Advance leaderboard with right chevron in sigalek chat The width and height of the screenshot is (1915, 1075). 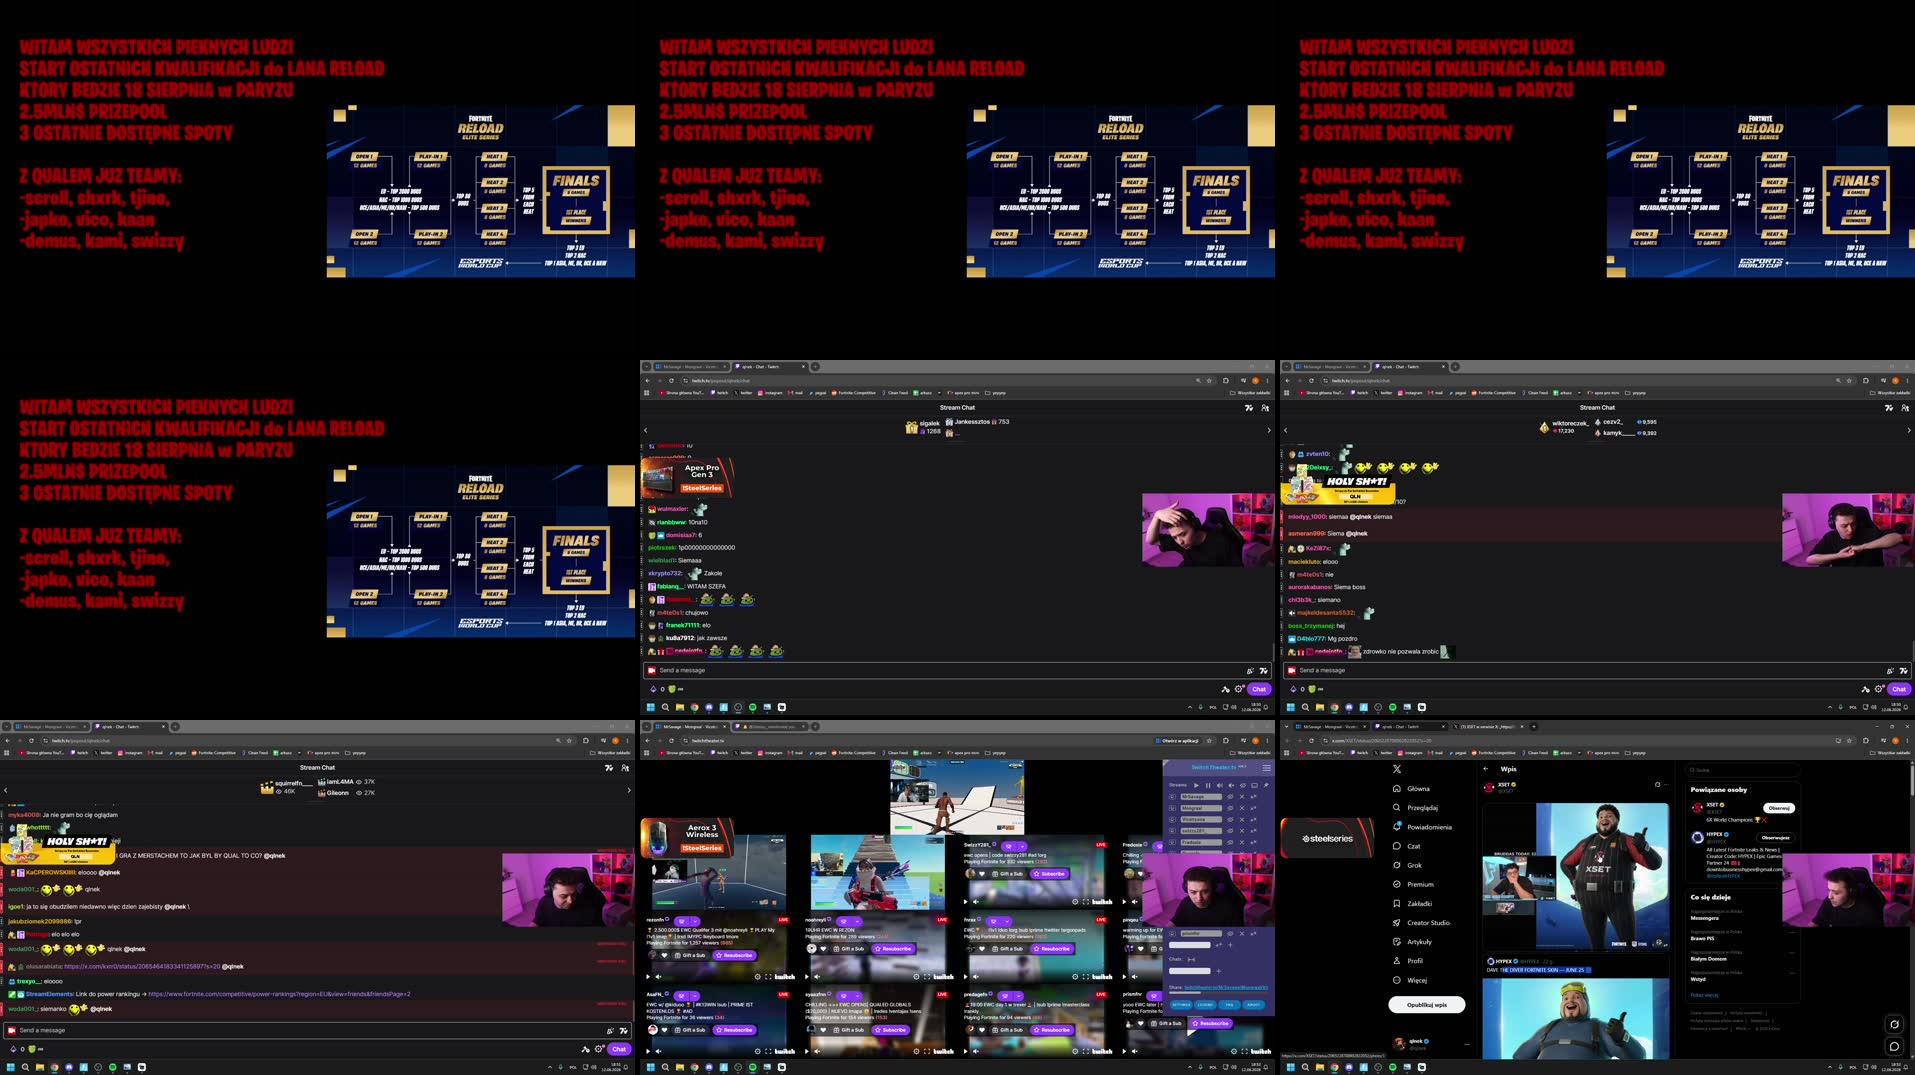point(1269,430)
